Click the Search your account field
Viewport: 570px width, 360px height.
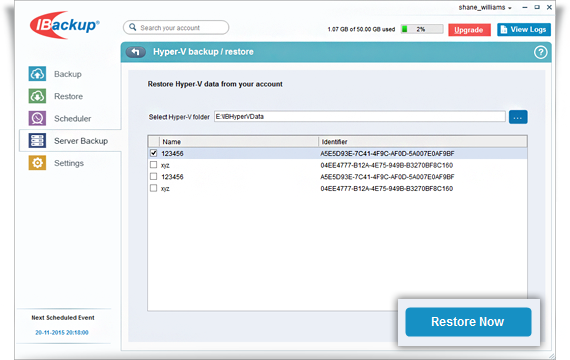pos(176,28)
